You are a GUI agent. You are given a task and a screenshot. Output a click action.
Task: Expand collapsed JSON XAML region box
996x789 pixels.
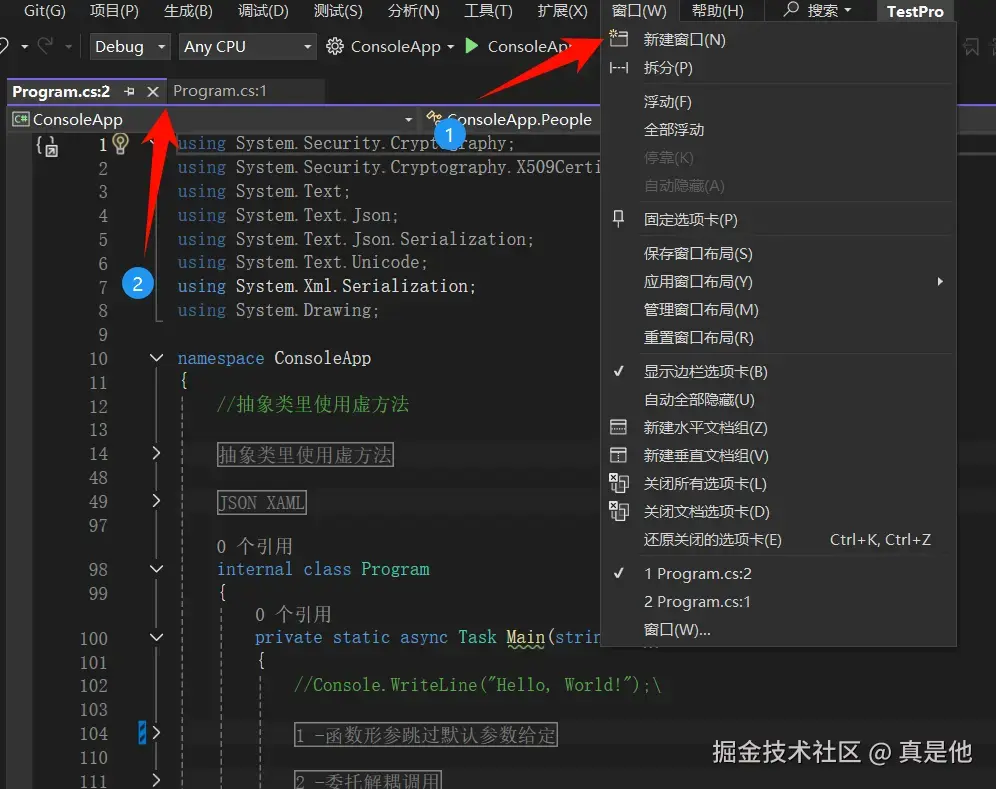[x=262, y=502]
